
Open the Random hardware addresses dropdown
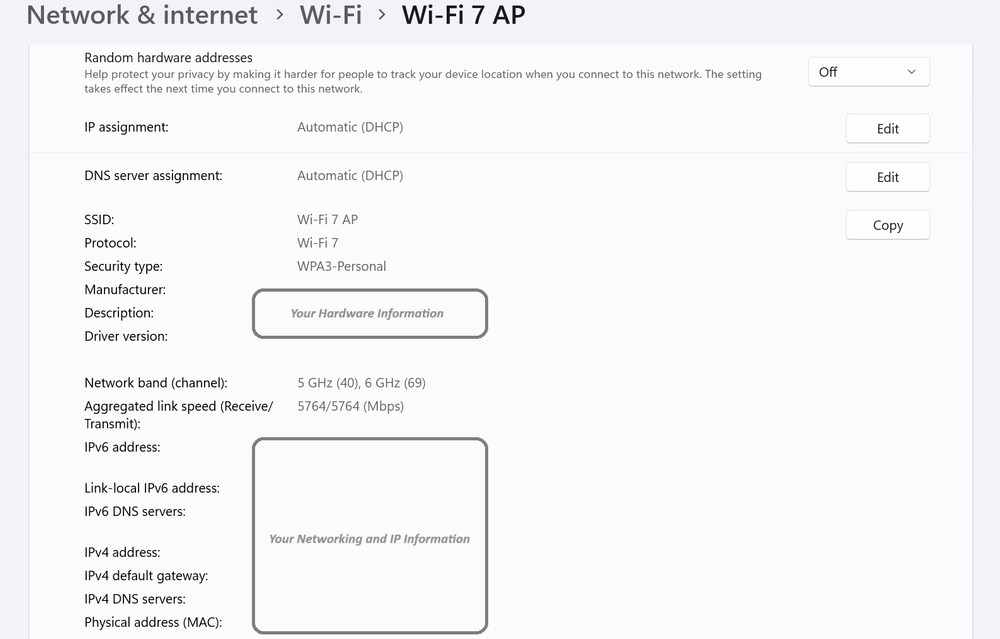[868, 72]
